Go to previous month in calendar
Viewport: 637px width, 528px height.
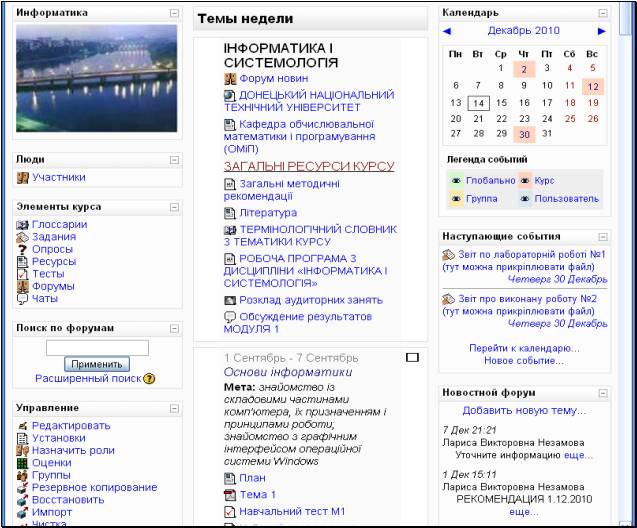click(447, 31)
